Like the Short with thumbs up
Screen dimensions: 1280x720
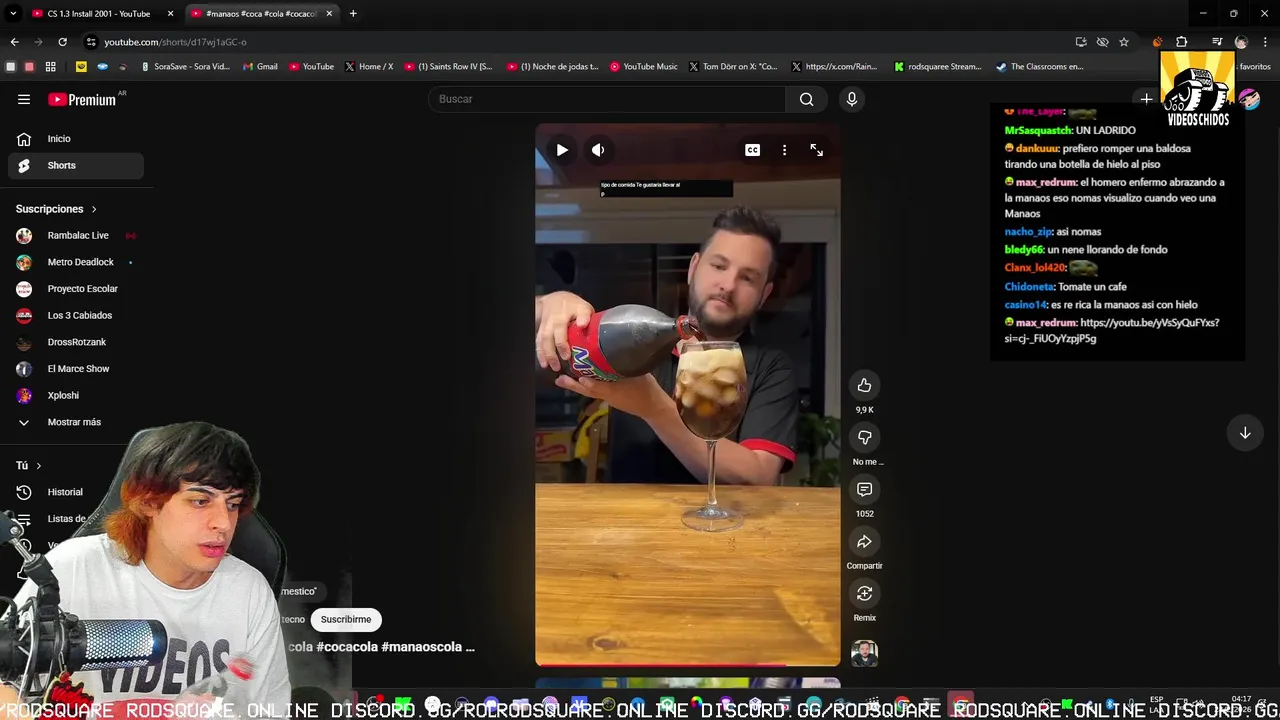point(864,385)
